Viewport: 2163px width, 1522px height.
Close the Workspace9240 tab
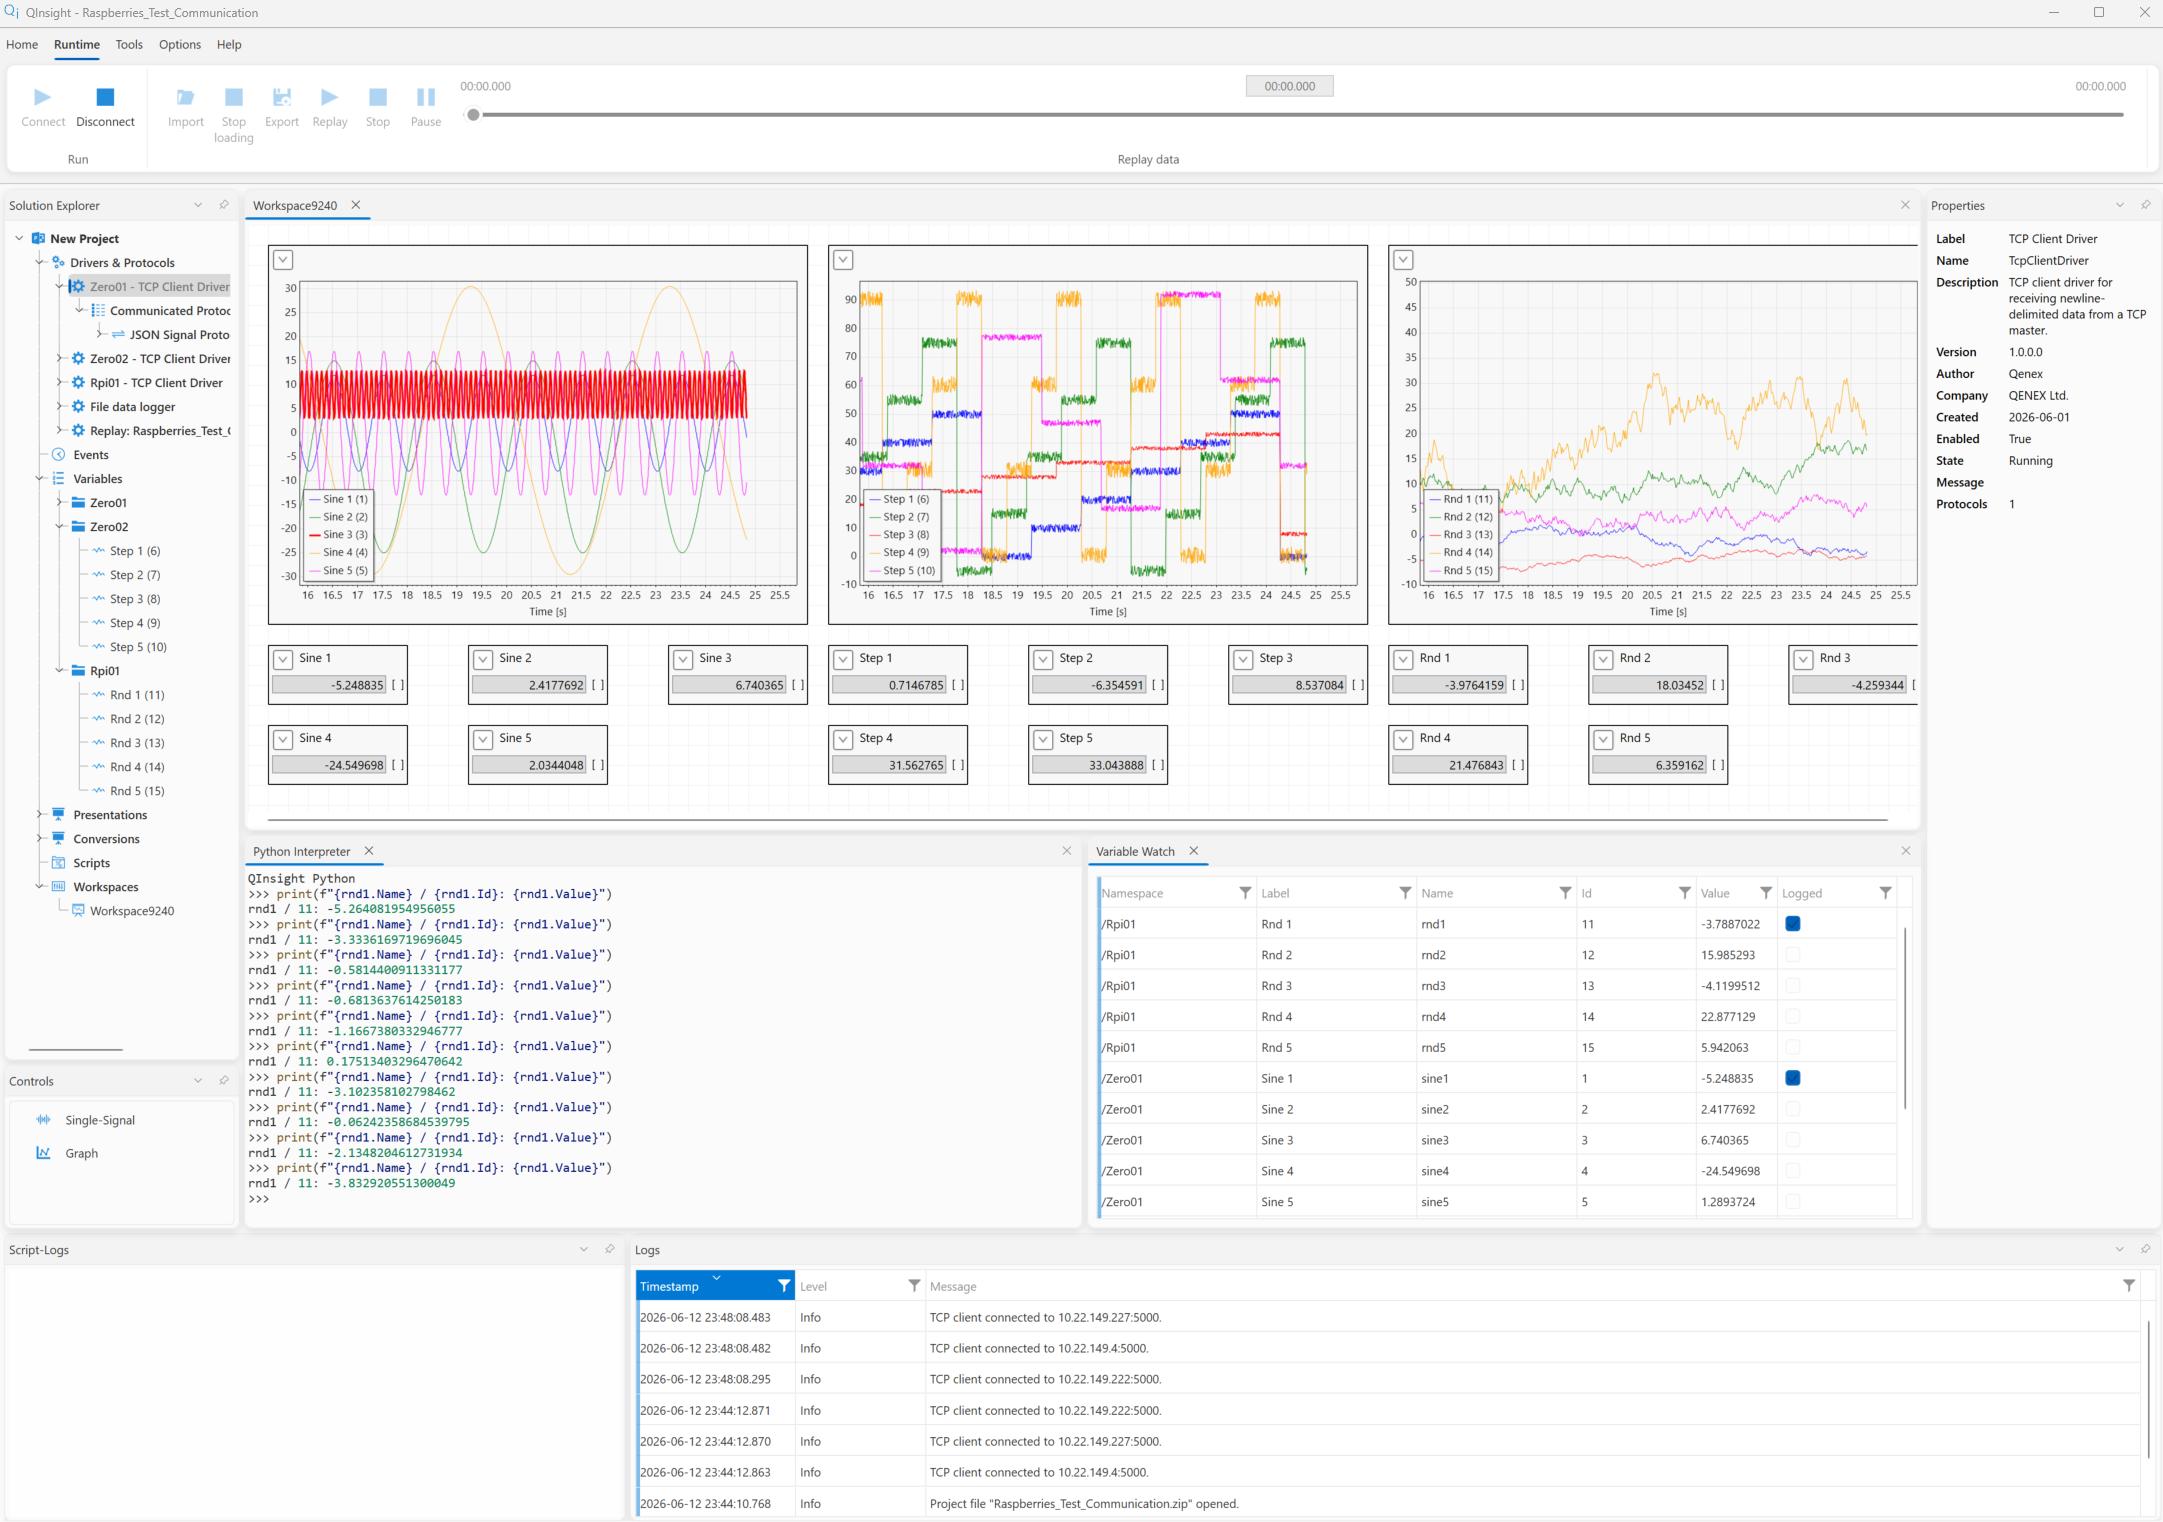tap(356, 205)
